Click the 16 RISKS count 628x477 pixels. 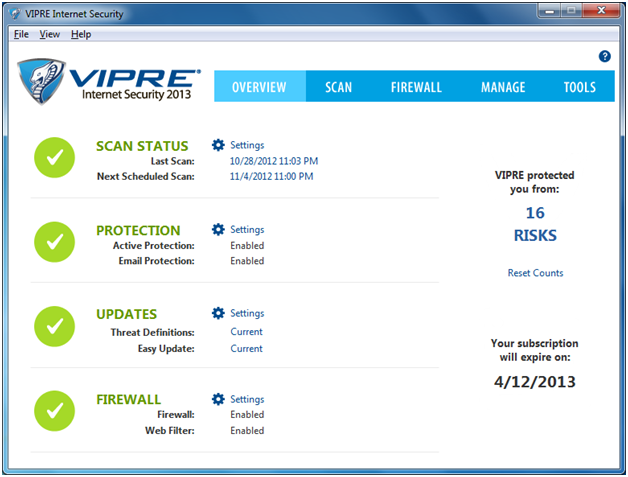point(535,224)
